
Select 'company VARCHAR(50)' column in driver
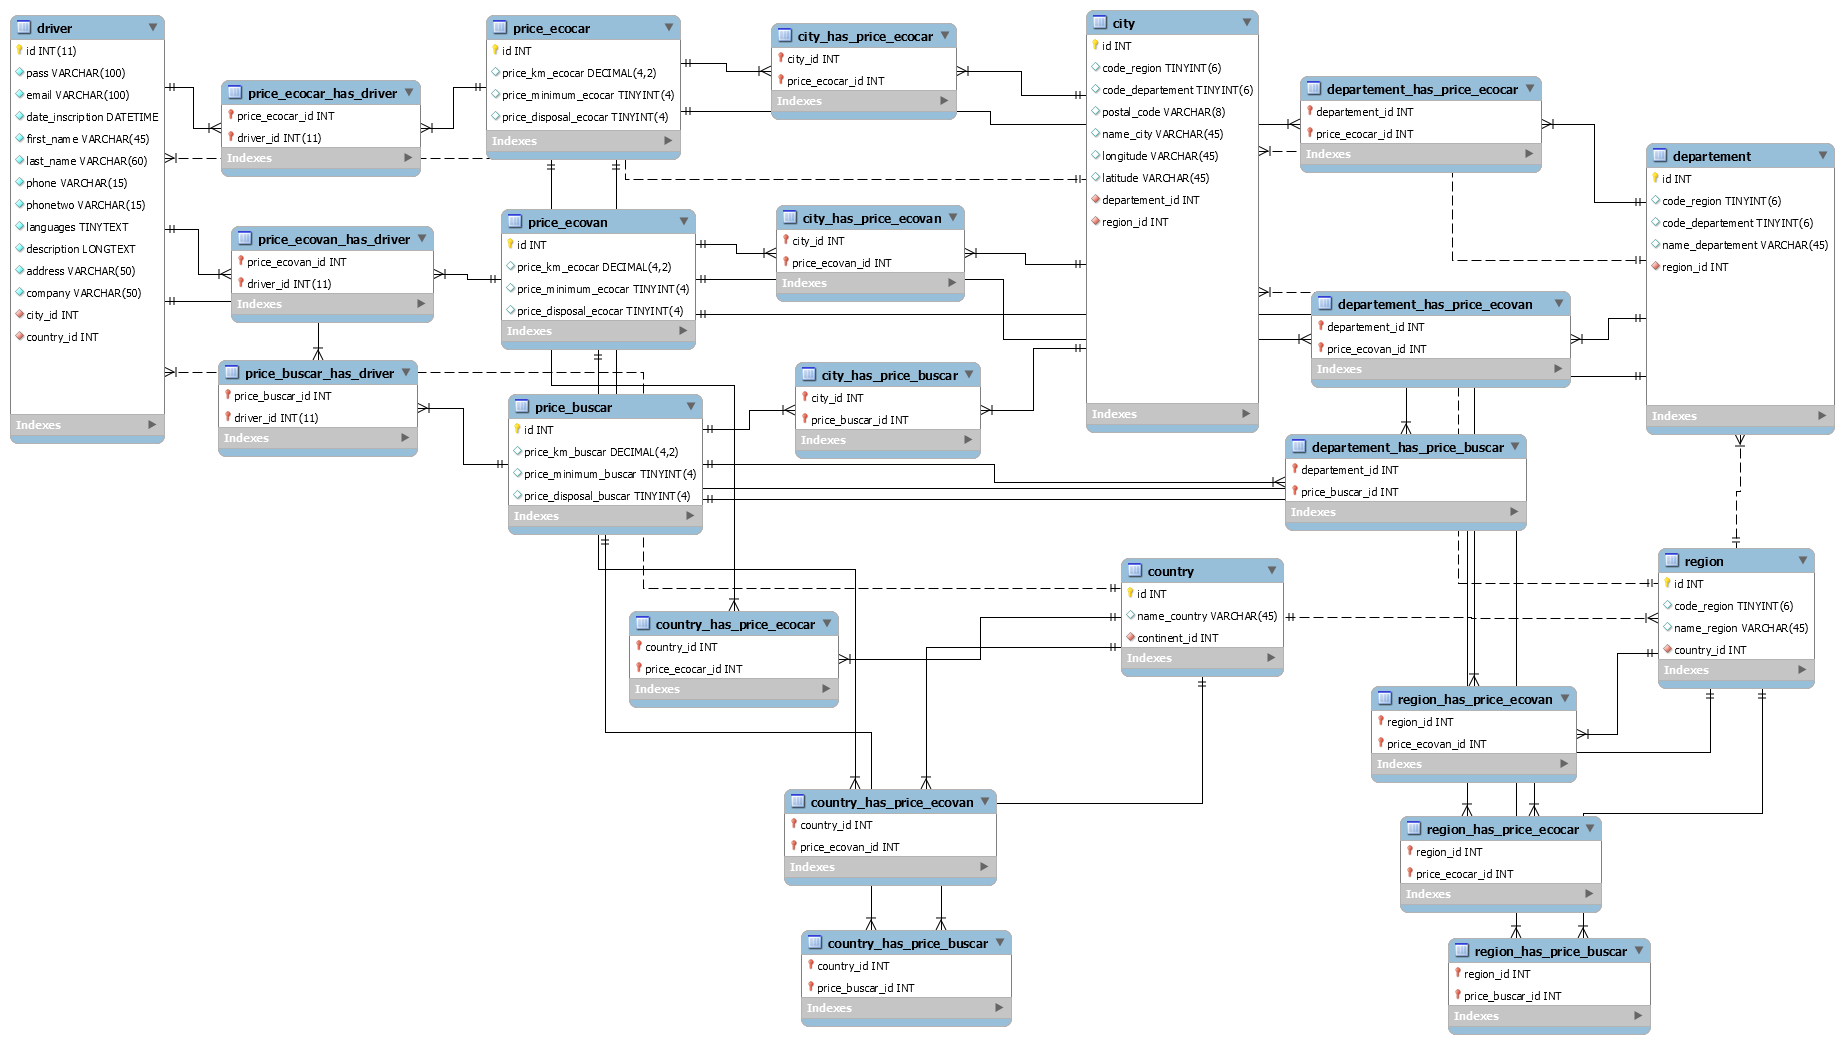(x=87, y=293)
